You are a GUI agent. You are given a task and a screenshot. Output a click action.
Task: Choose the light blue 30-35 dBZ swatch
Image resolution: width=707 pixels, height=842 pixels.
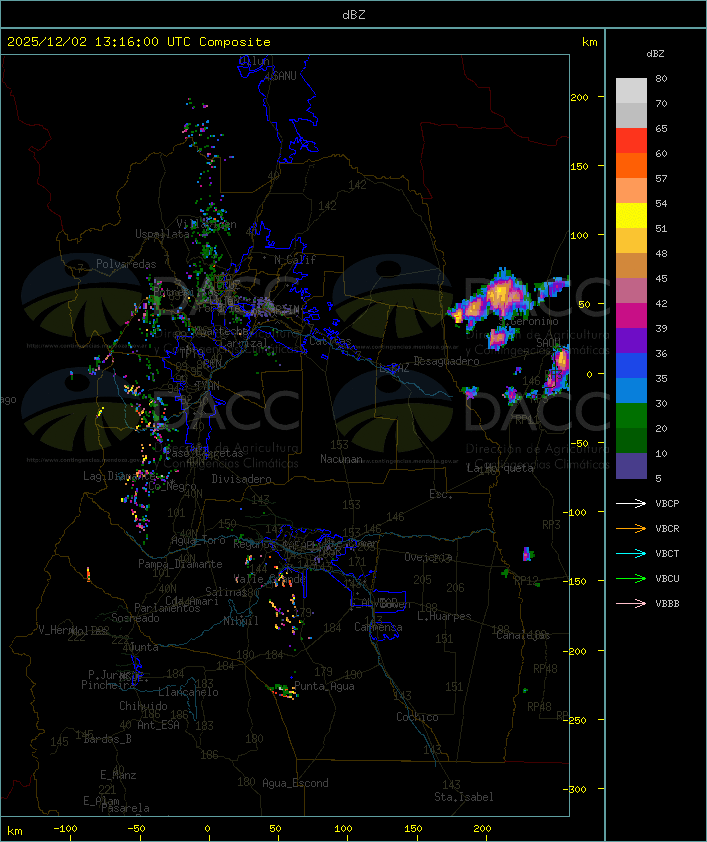click(631, 391)
